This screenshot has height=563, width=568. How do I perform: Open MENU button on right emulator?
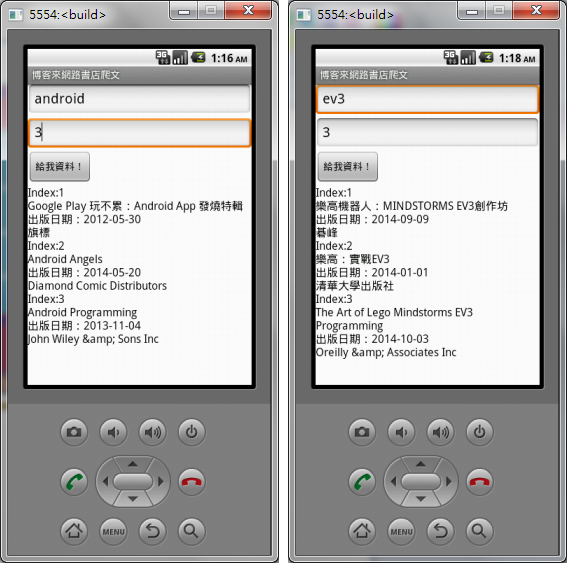[x=401, y=531]
